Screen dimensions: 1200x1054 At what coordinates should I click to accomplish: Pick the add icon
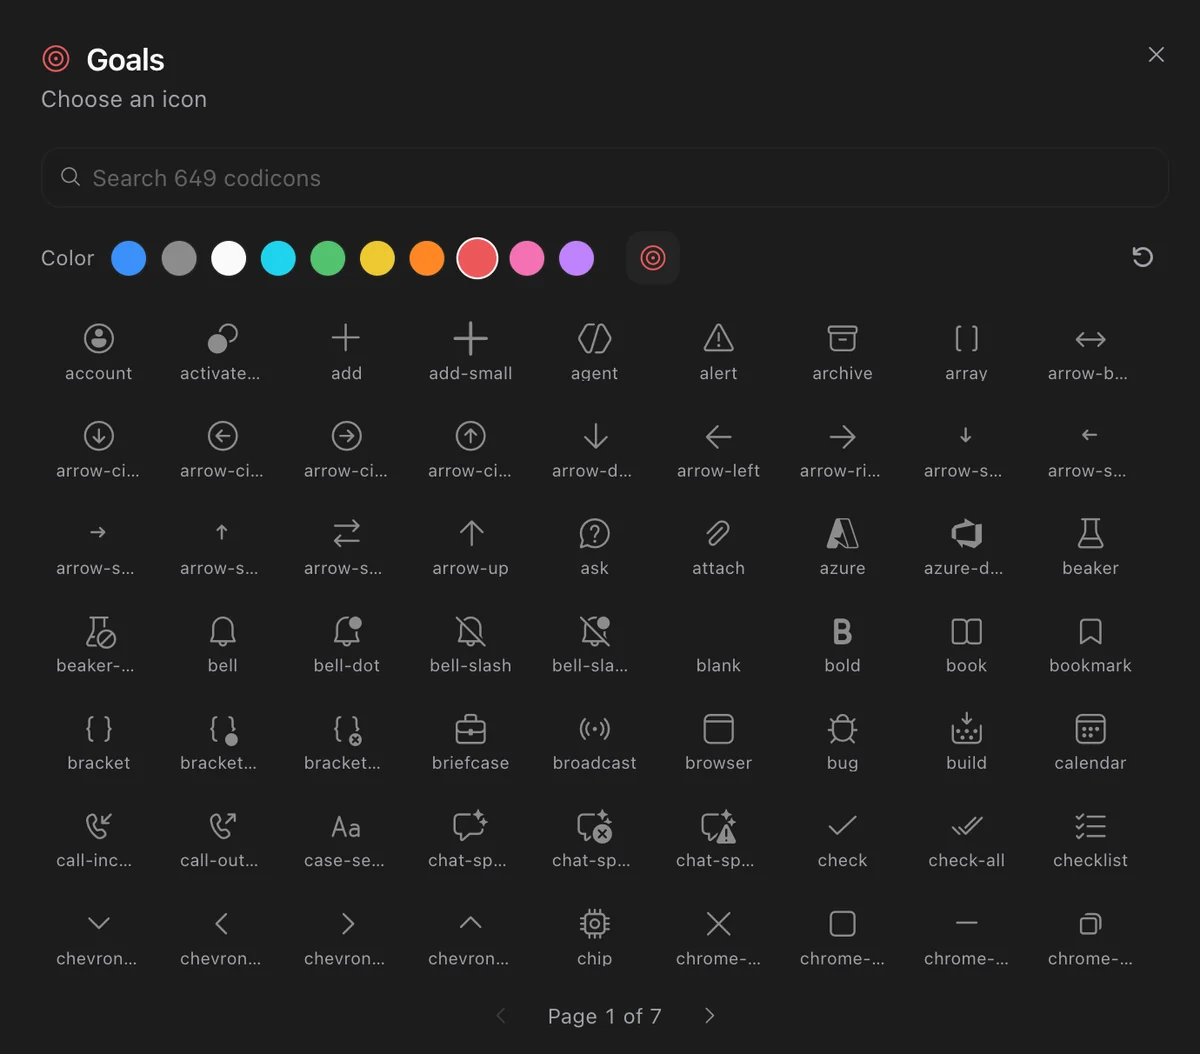(346, 352)
